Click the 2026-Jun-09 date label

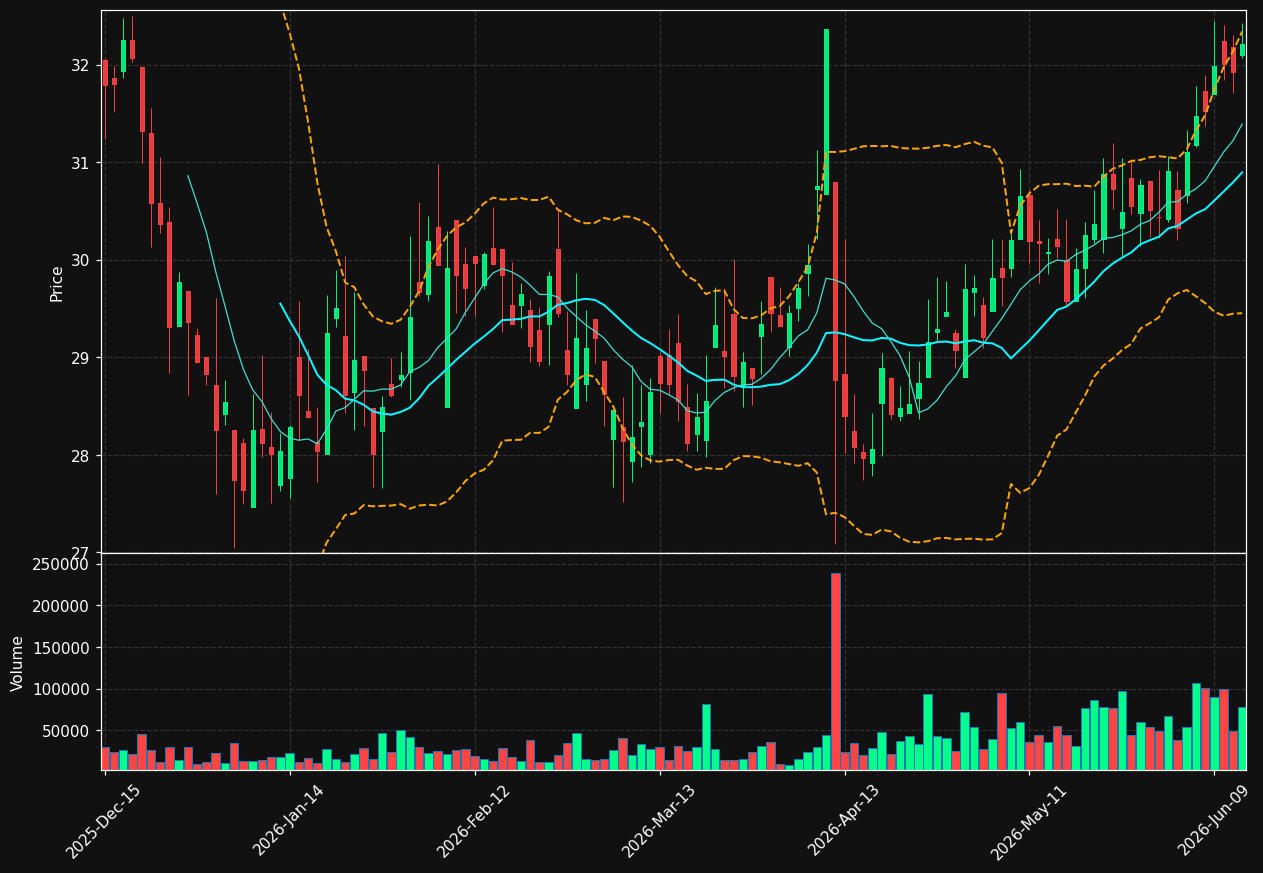point(1214,822)
